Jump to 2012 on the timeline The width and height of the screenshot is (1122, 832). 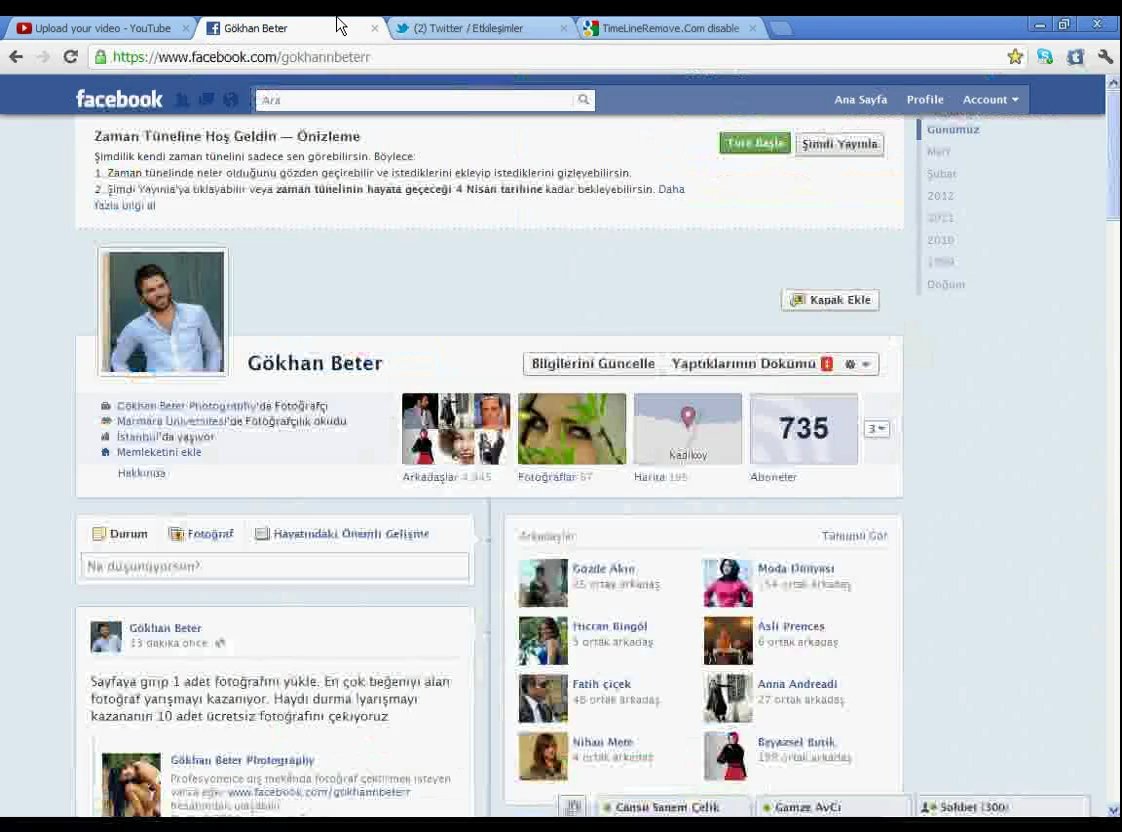click(x=940, y=196)
